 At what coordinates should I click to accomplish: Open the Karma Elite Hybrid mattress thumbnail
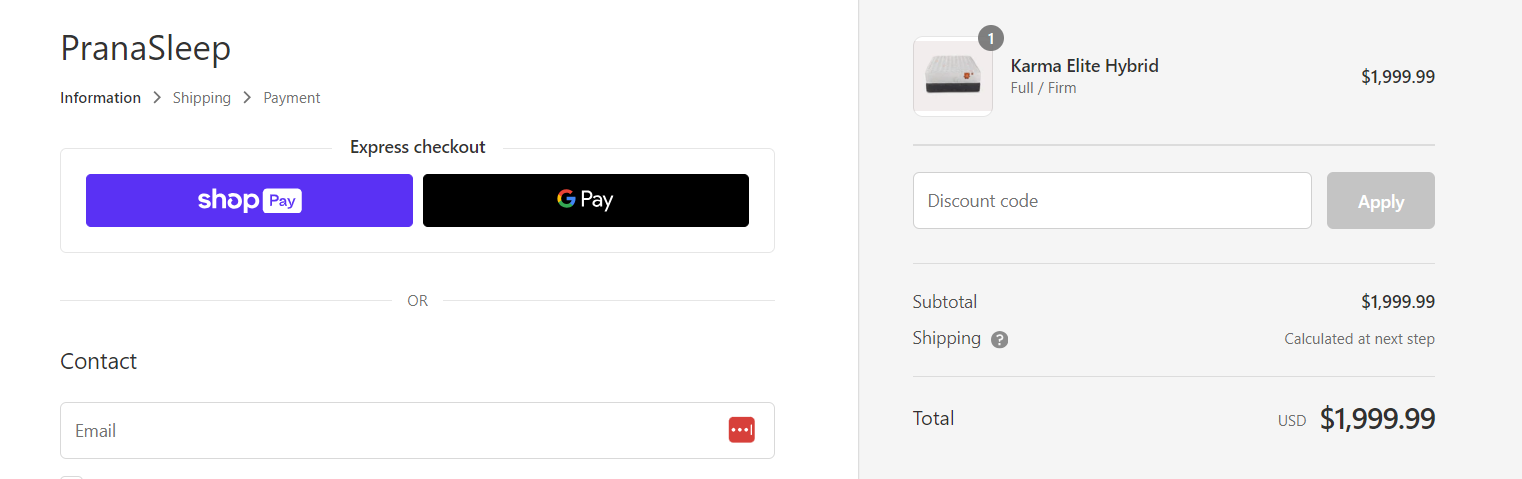953,77
